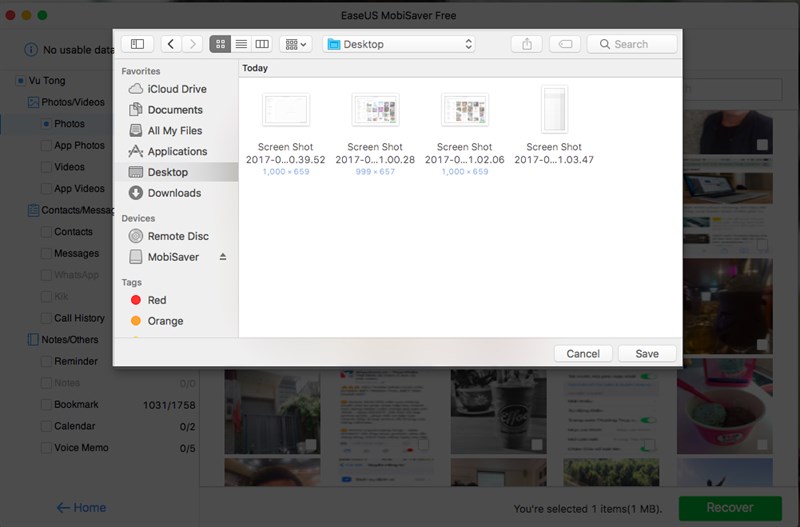The width and height of the screenshot is (800, 527).
Task: Click the Save button
Action: click(646, 353)
